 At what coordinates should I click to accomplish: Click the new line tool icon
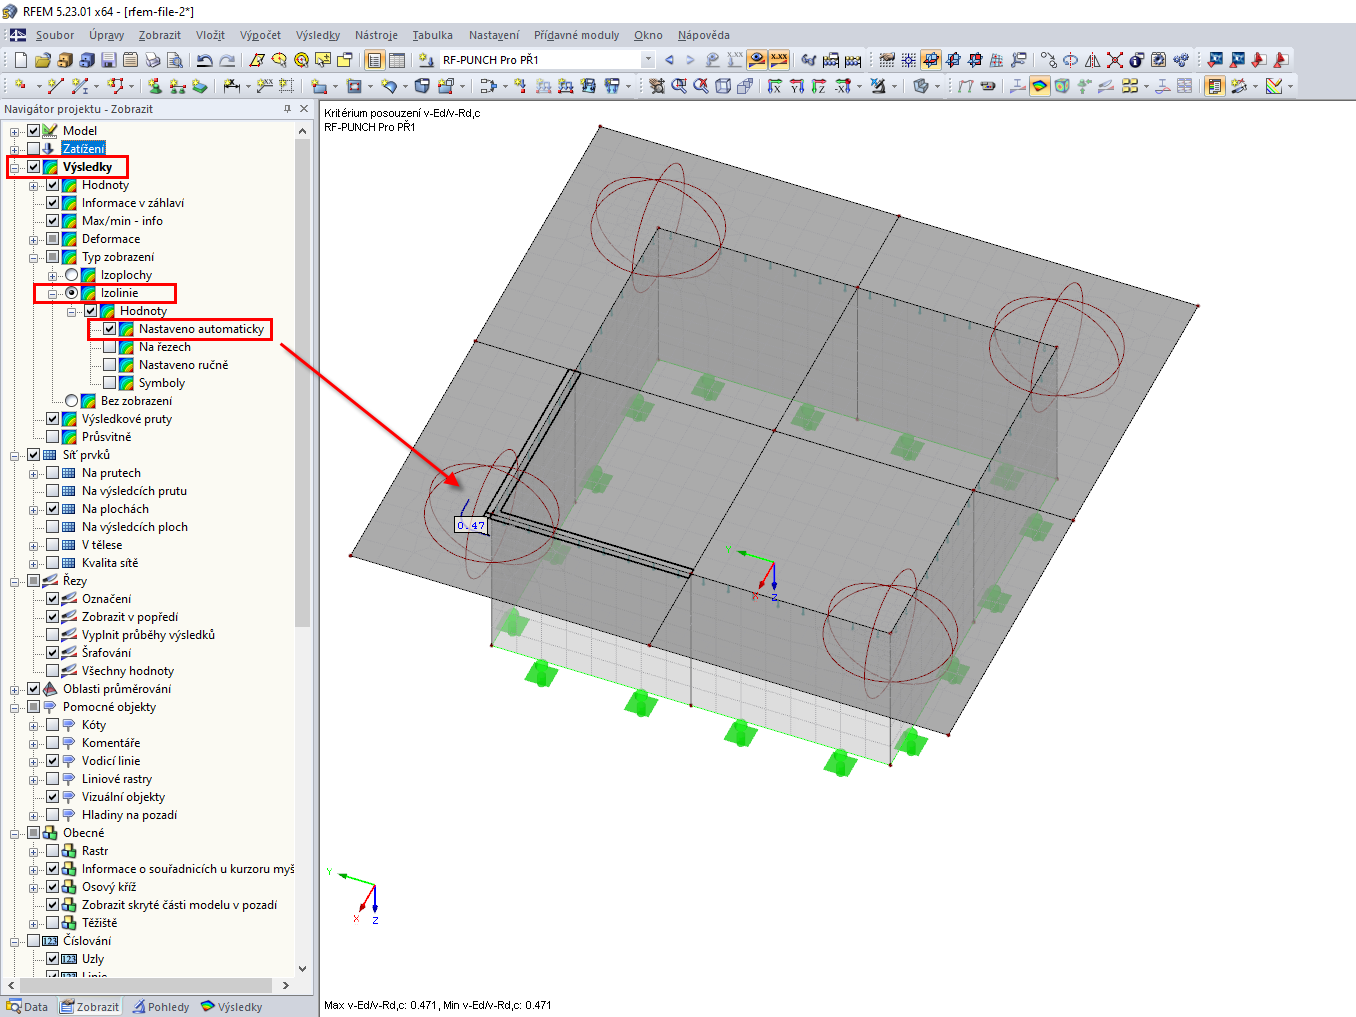tap(56, 86)
